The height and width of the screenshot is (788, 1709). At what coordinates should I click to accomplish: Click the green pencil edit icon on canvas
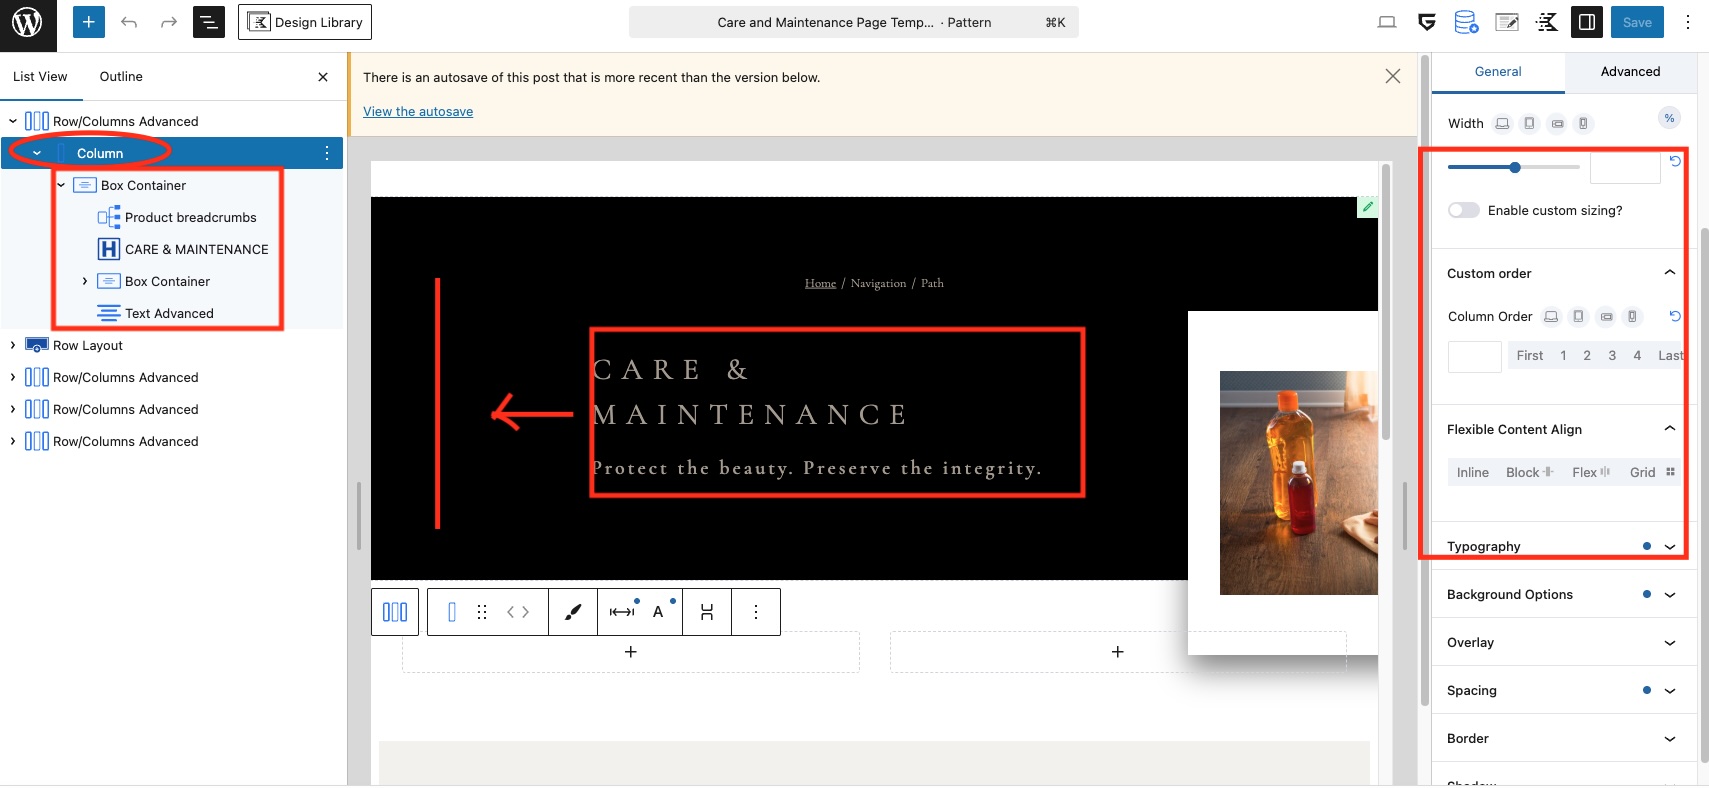tap(1367, 207)
